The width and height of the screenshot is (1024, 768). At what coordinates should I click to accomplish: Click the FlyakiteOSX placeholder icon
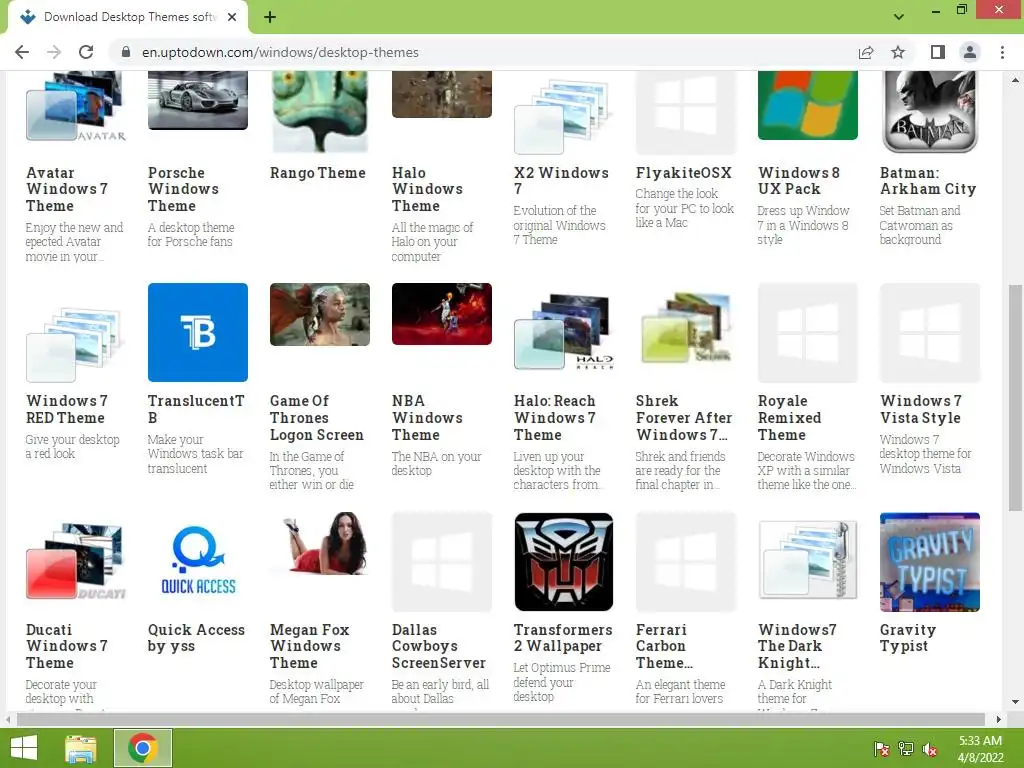point(686,112)
